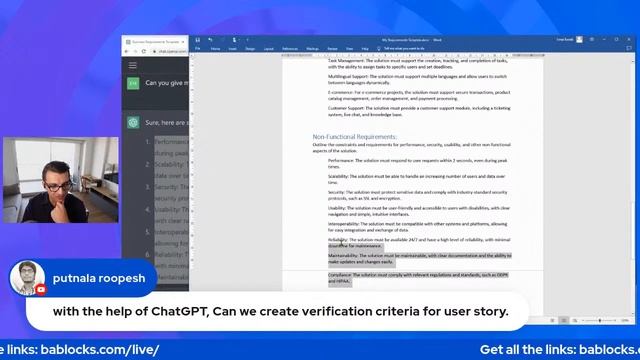Click the Tell me what you want to do box
Image resolution: width=640 pixels, height=360 pixels.
click(404, 49)
